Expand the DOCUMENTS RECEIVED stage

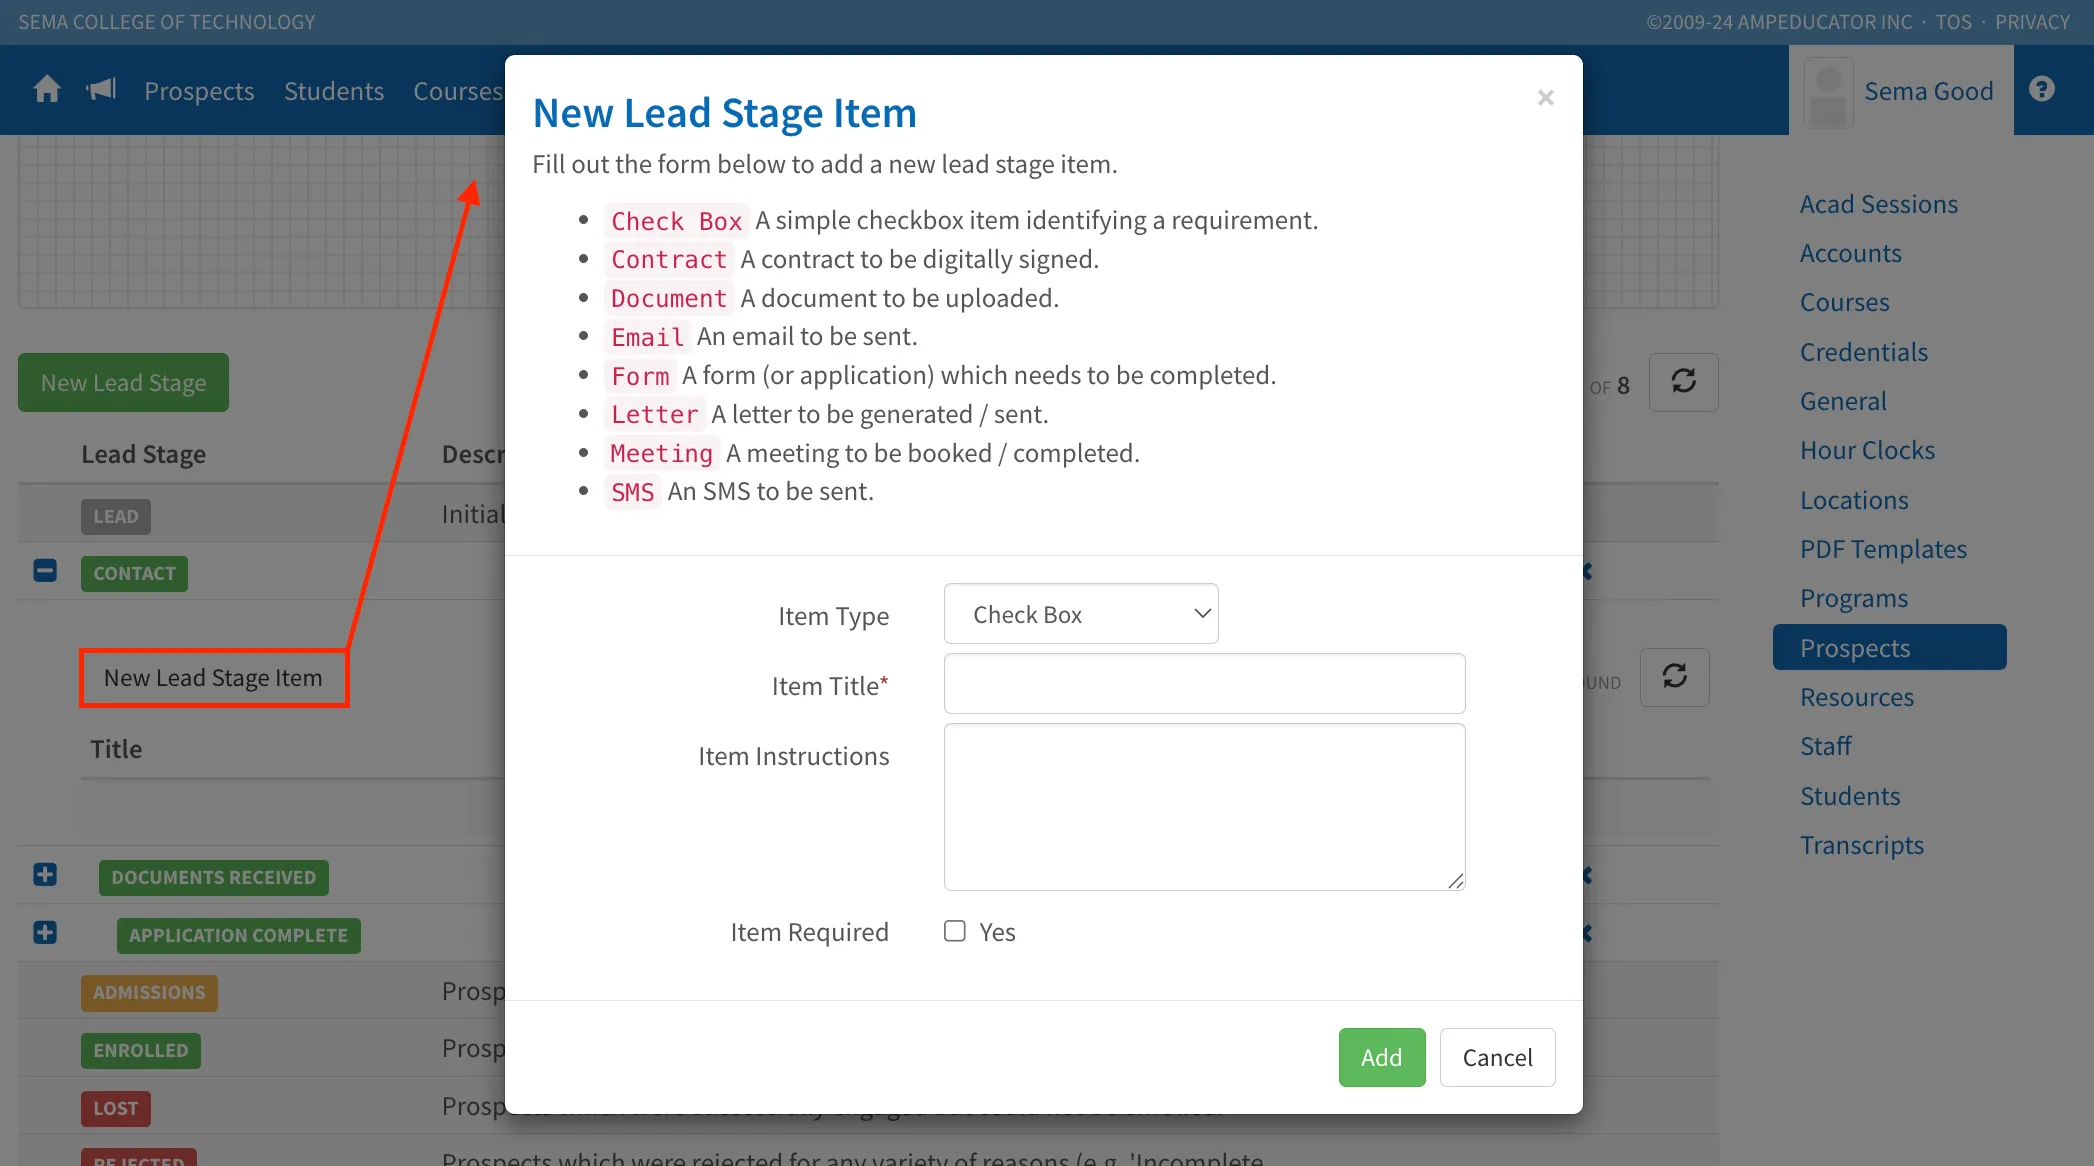45,875
